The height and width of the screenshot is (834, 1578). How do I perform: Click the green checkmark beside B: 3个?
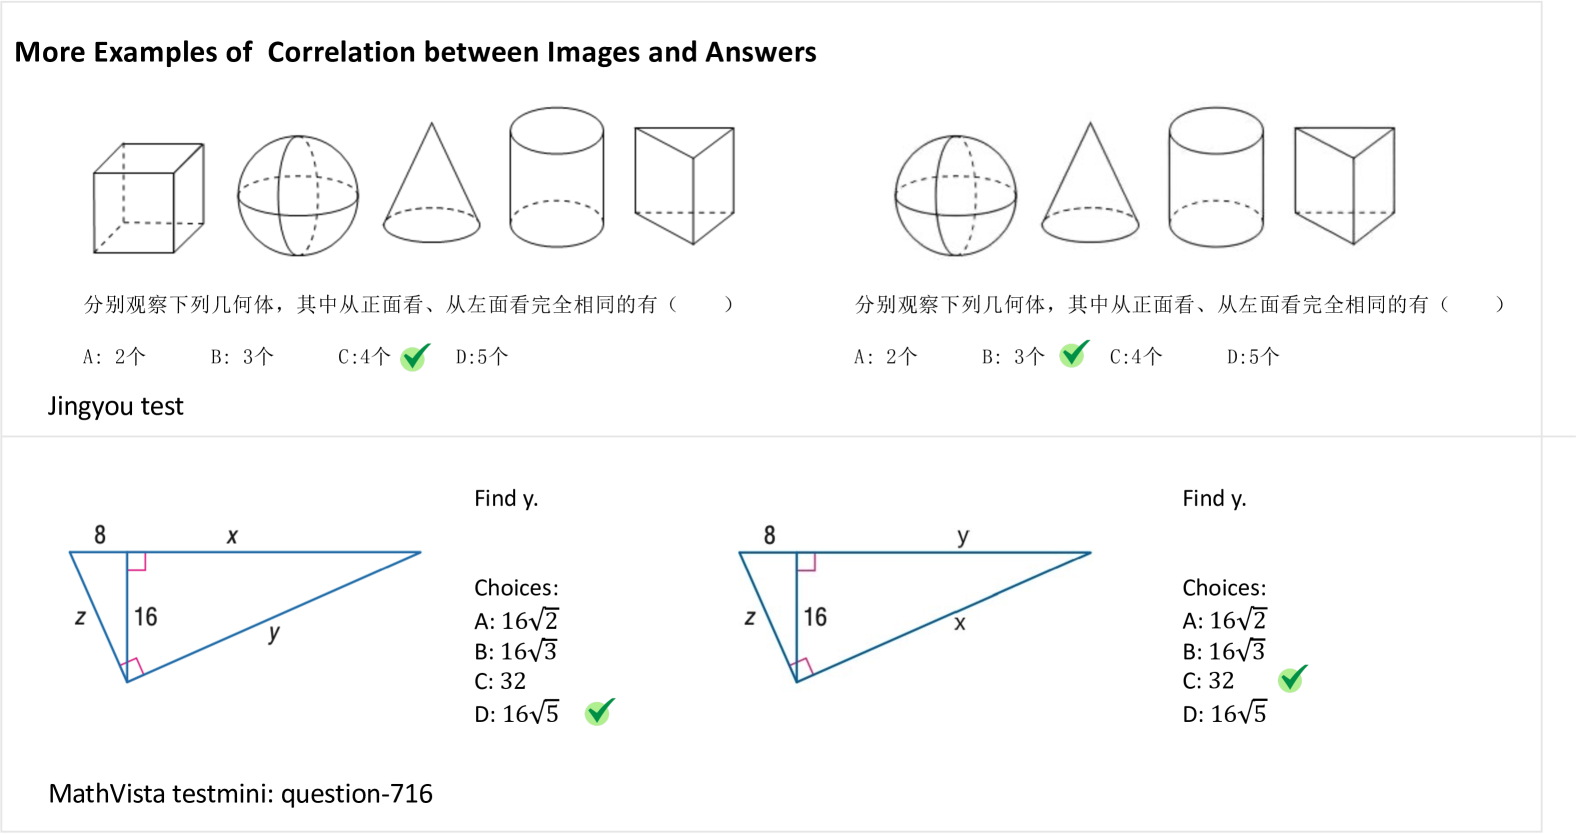(1074, 354)
